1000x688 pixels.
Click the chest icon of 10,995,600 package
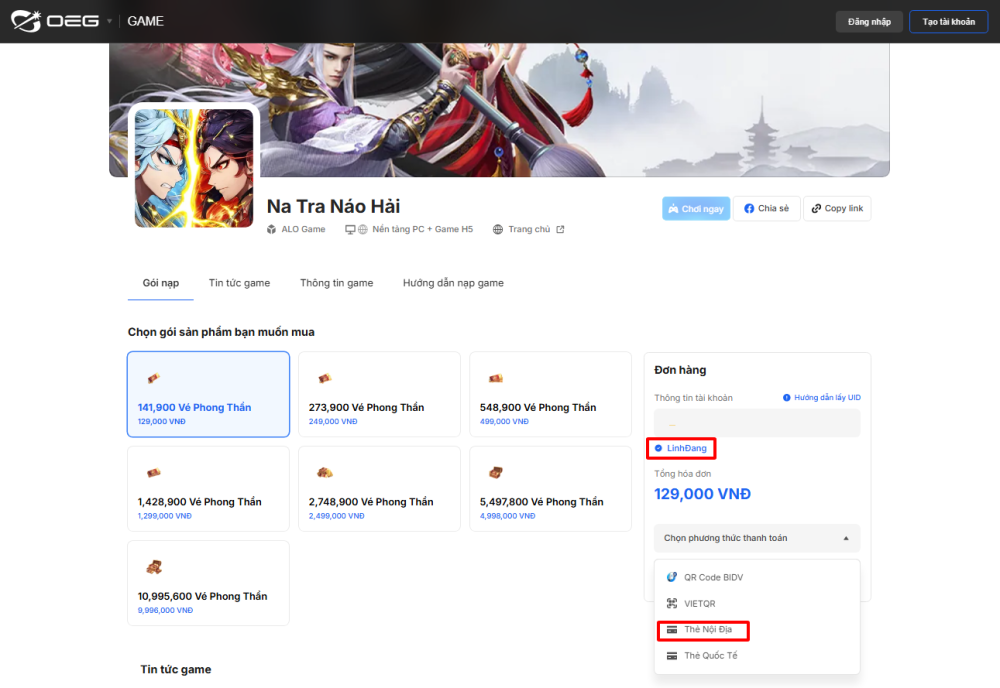coord(153,567)
